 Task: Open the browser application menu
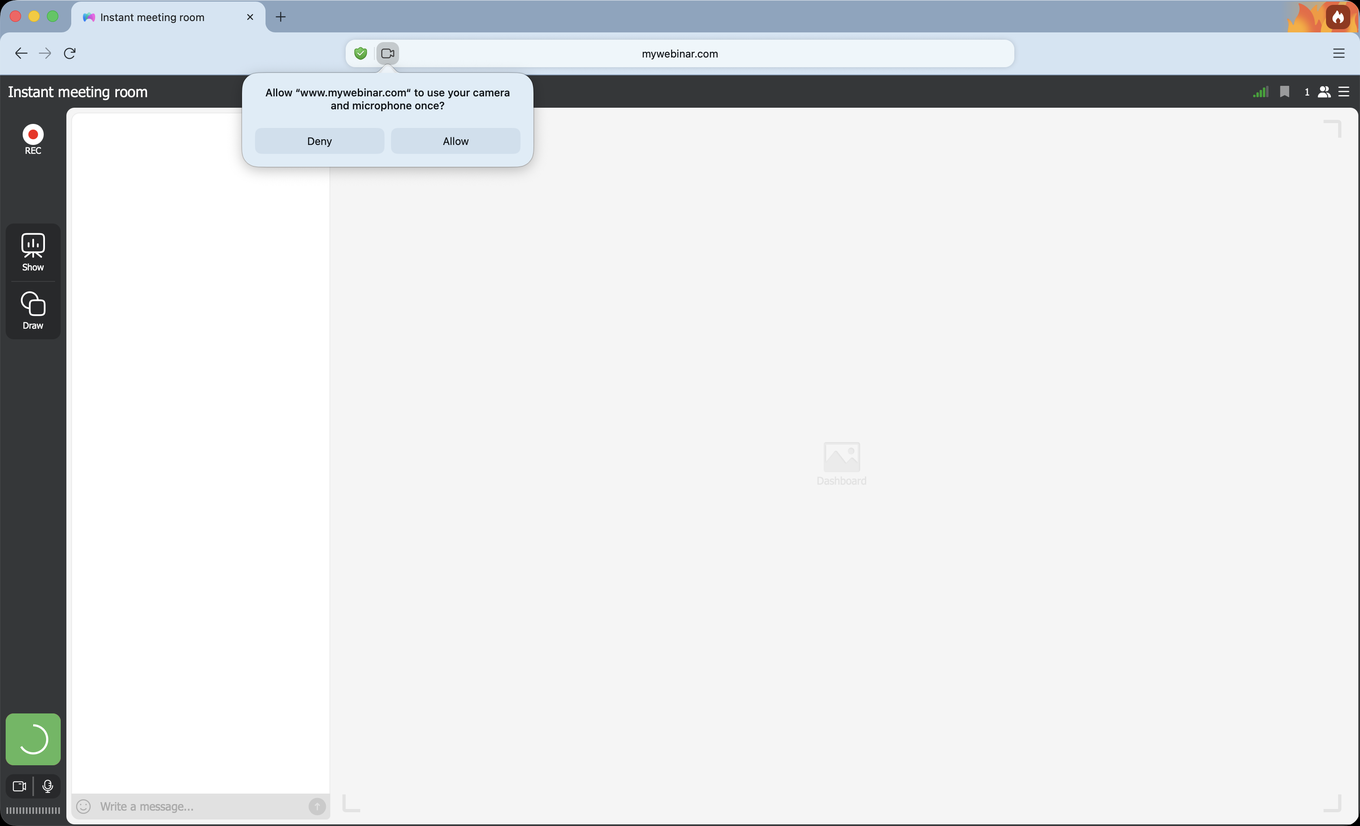[1339, 53]
